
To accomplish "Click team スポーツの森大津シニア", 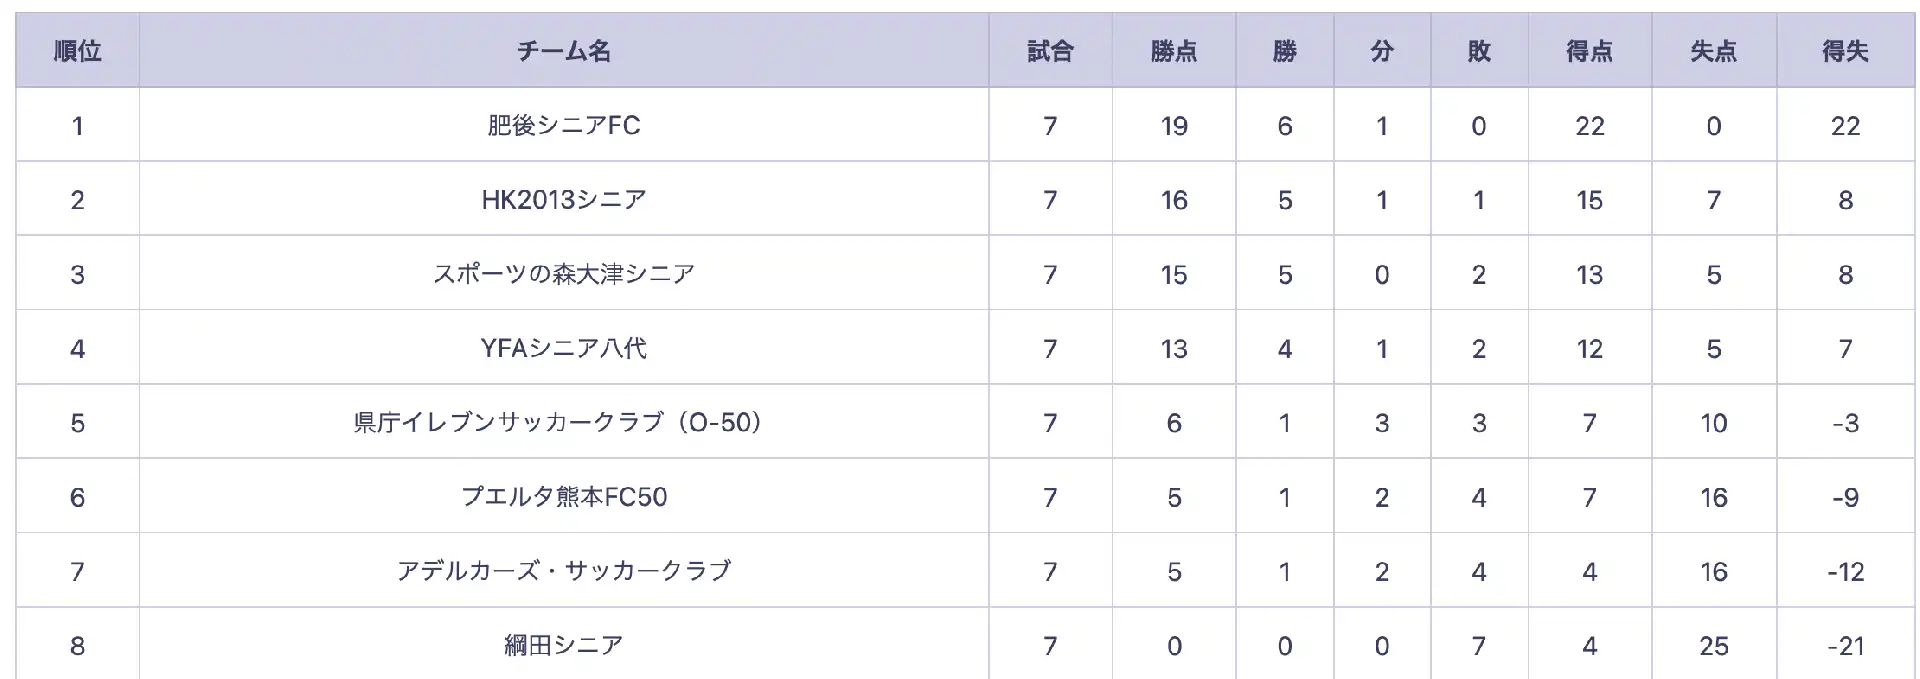I will click(x=564, y=274).
